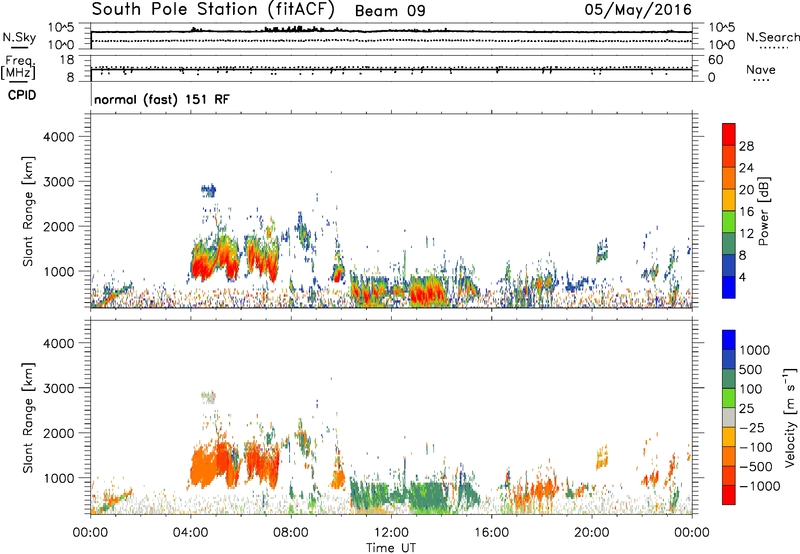This screenshot has height=554, width=800.
Task: Click the '28' Power colorbar tick label
Action: point(746,146)
